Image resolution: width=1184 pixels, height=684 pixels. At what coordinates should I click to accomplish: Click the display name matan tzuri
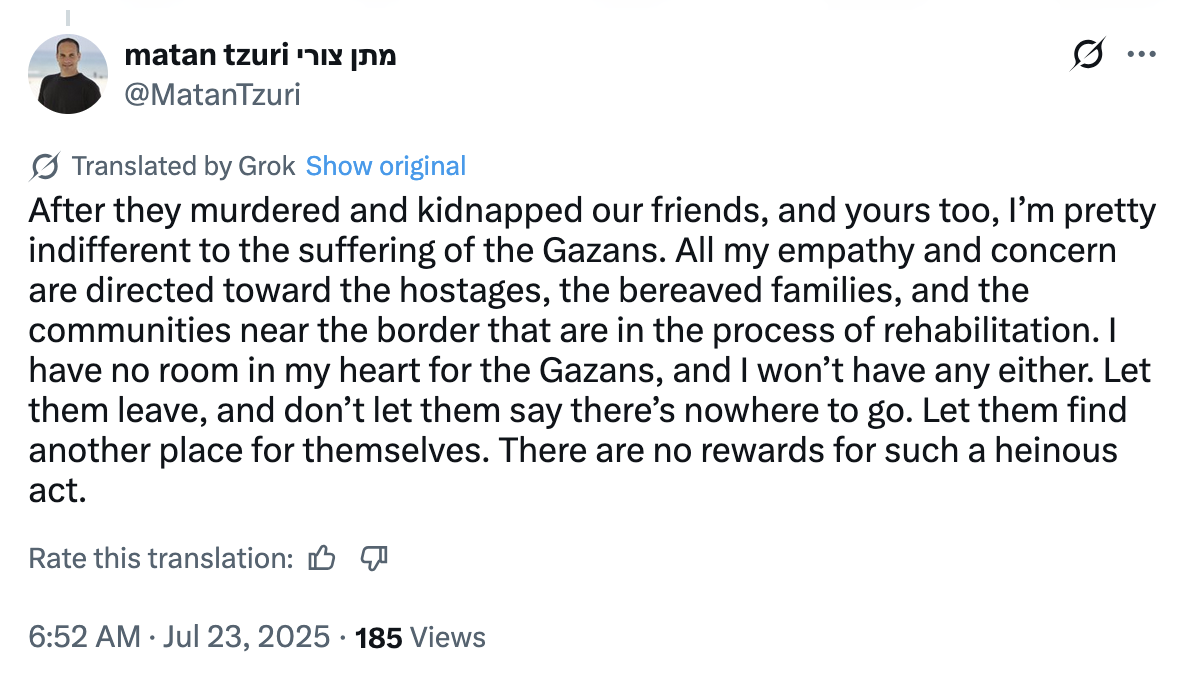point(207,55)
